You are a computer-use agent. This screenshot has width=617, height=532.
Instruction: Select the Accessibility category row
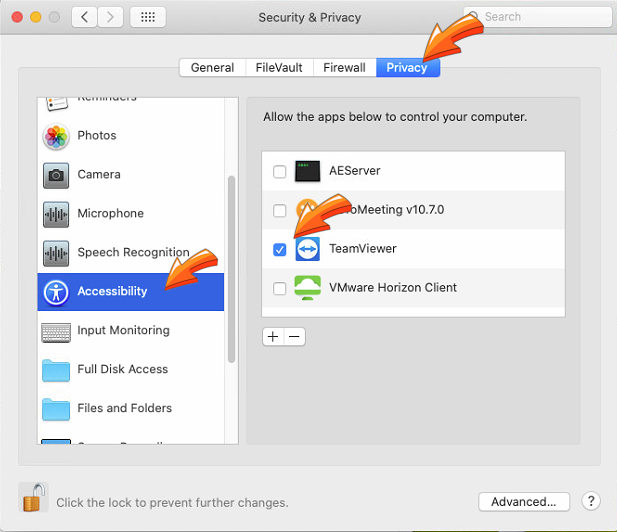131,292
